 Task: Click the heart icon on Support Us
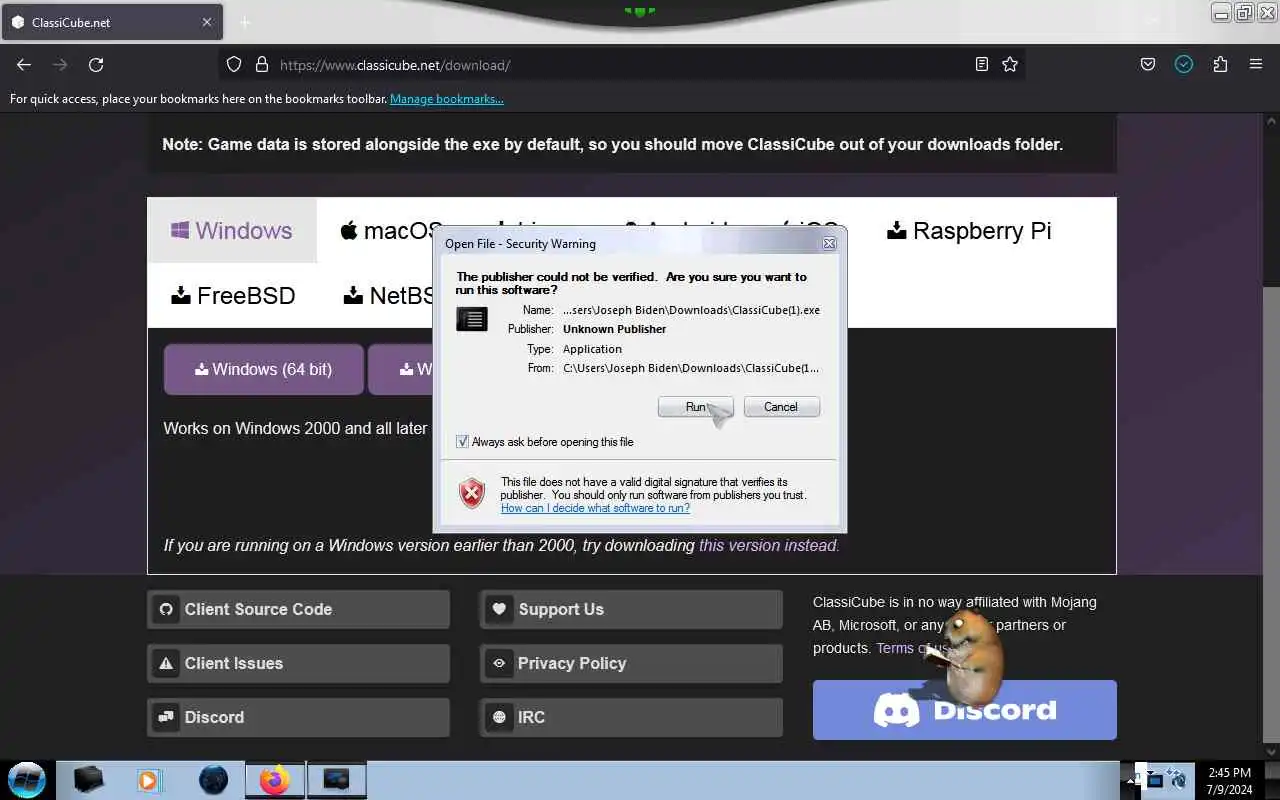[x=499, y=608]
